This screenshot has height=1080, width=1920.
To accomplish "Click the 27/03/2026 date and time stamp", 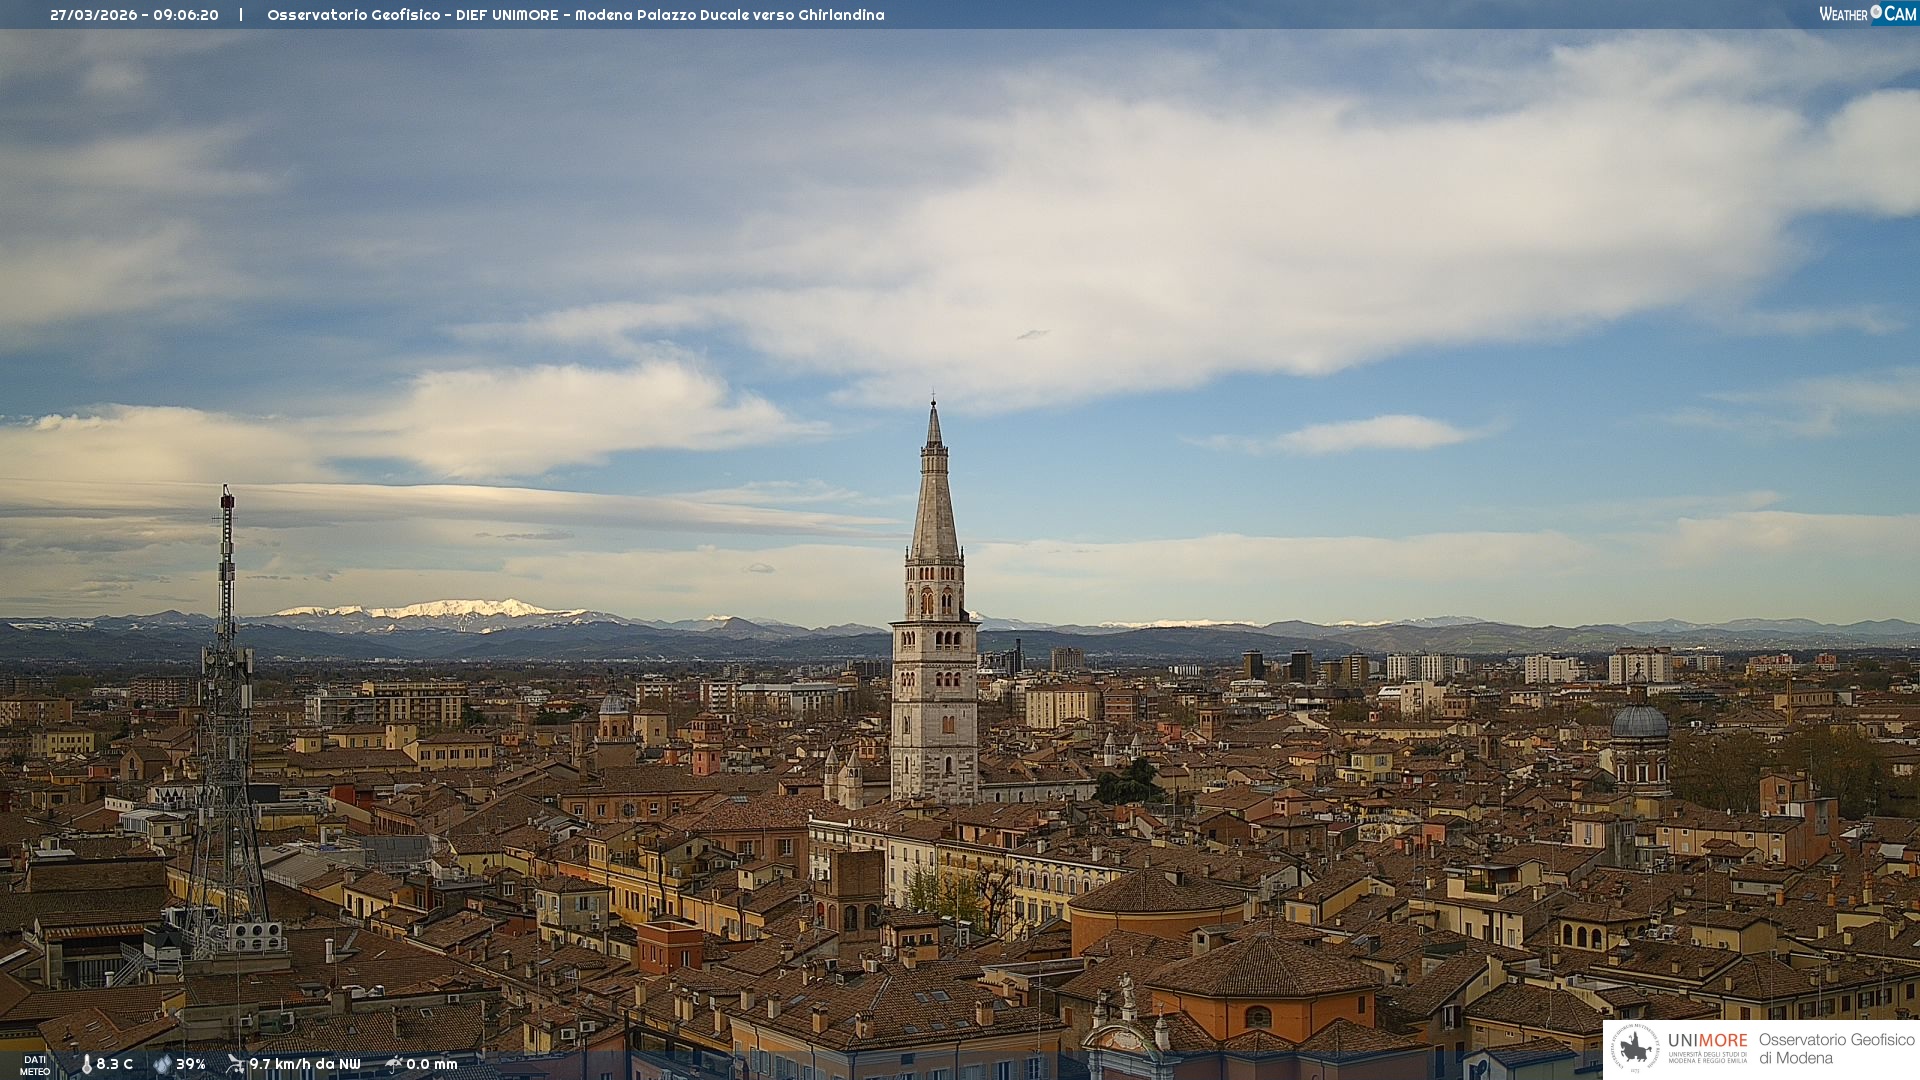I will (134, 15).
